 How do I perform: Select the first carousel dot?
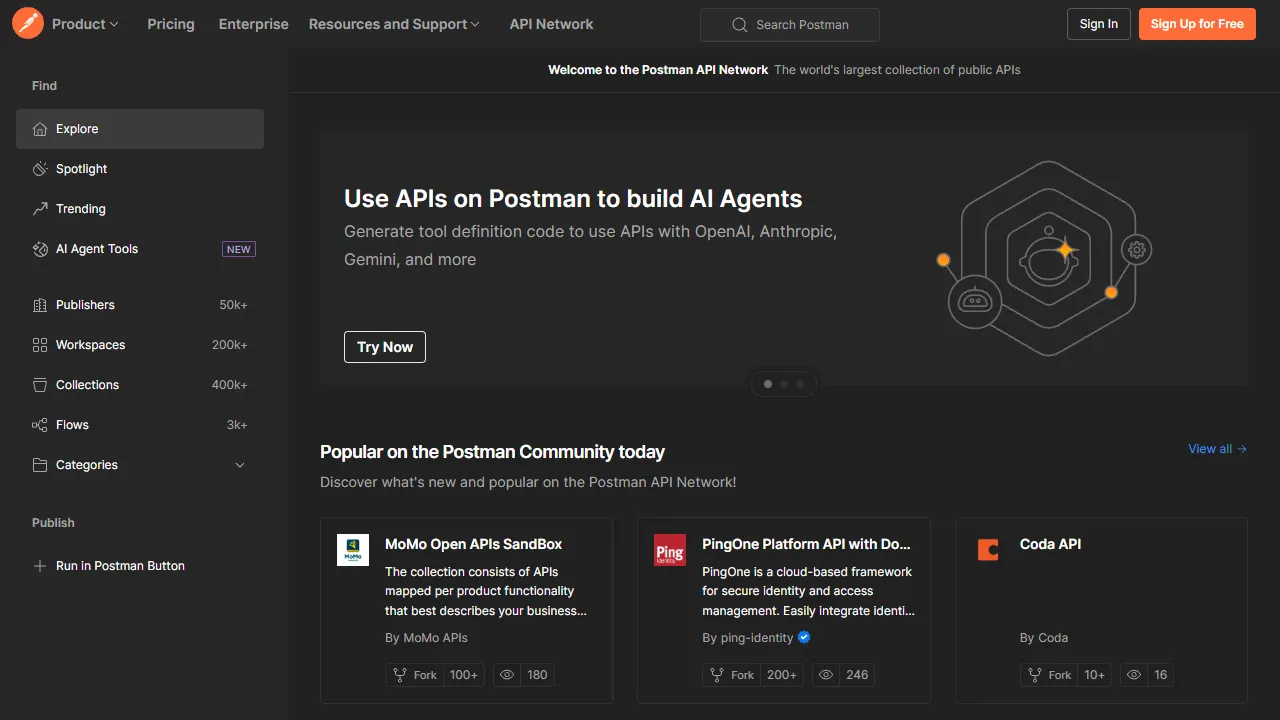(768, 384)
